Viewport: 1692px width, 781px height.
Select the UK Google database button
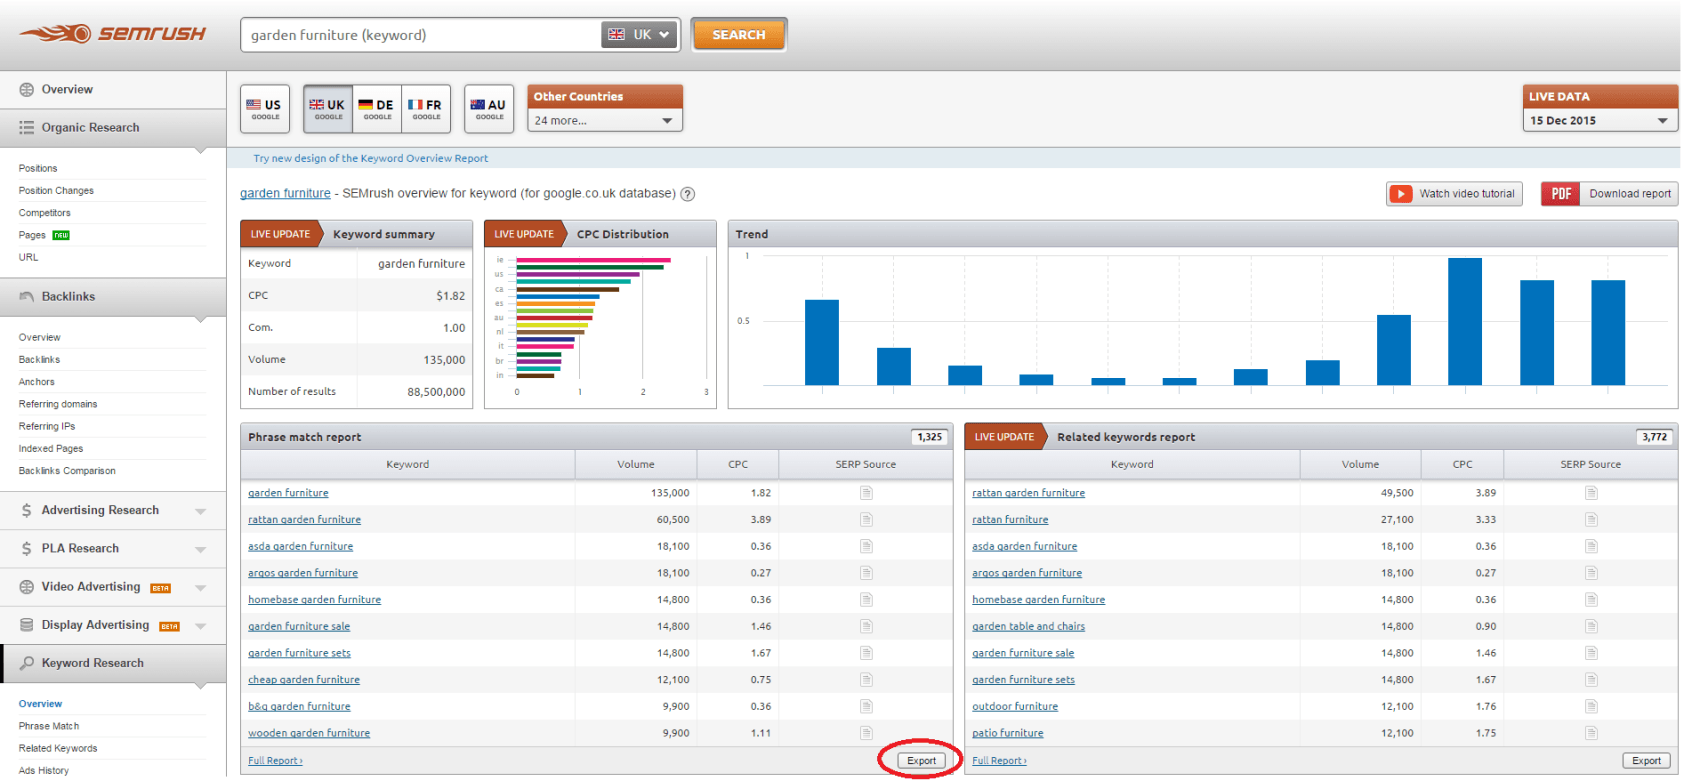[x=328, y=109]
